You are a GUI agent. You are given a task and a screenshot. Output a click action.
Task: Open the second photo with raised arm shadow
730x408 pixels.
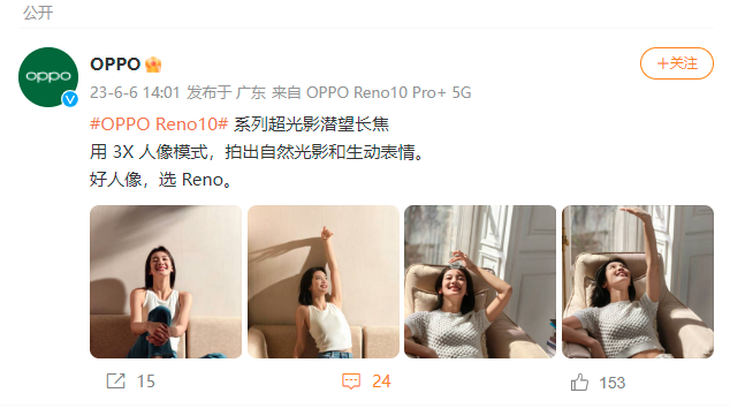click(x=323, y=281)
